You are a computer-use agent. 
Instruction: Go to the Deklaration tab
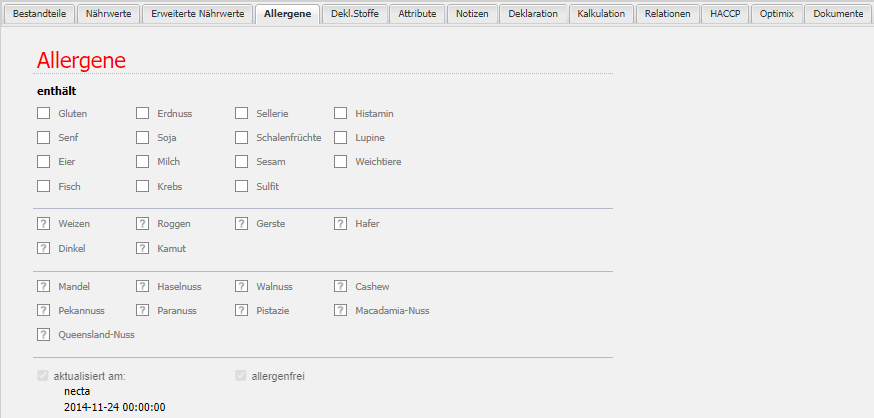[532, 14]
